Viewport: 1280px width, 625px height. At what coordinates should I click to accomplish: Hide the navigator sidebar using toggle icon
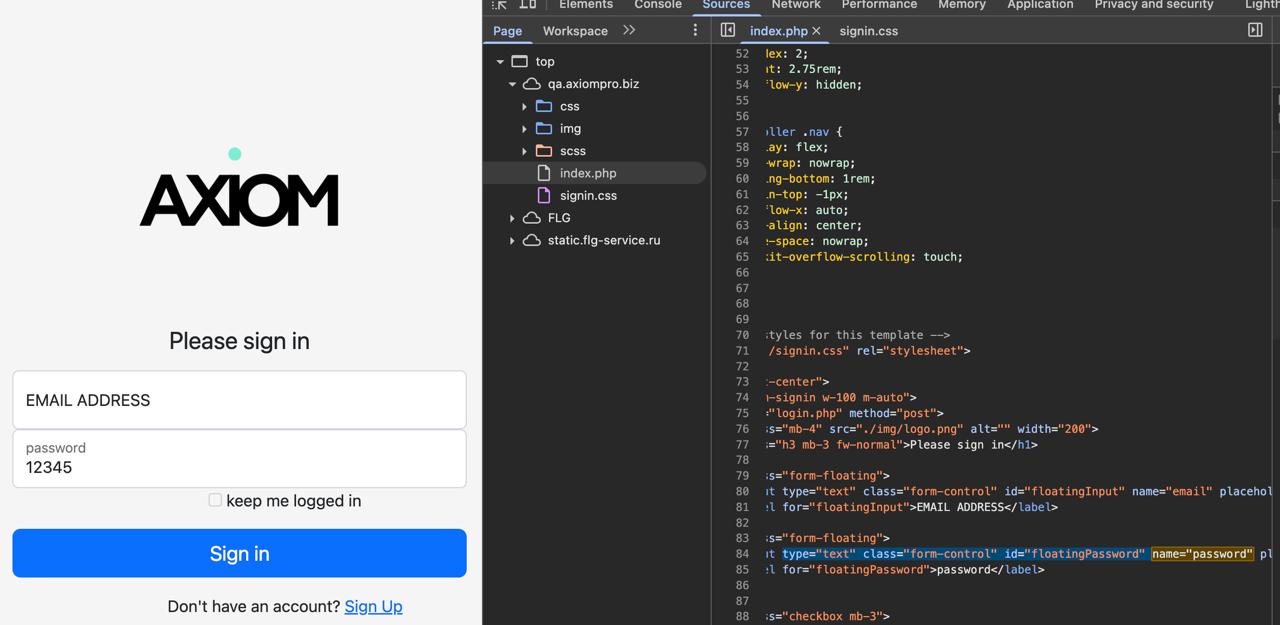point(728,31)
